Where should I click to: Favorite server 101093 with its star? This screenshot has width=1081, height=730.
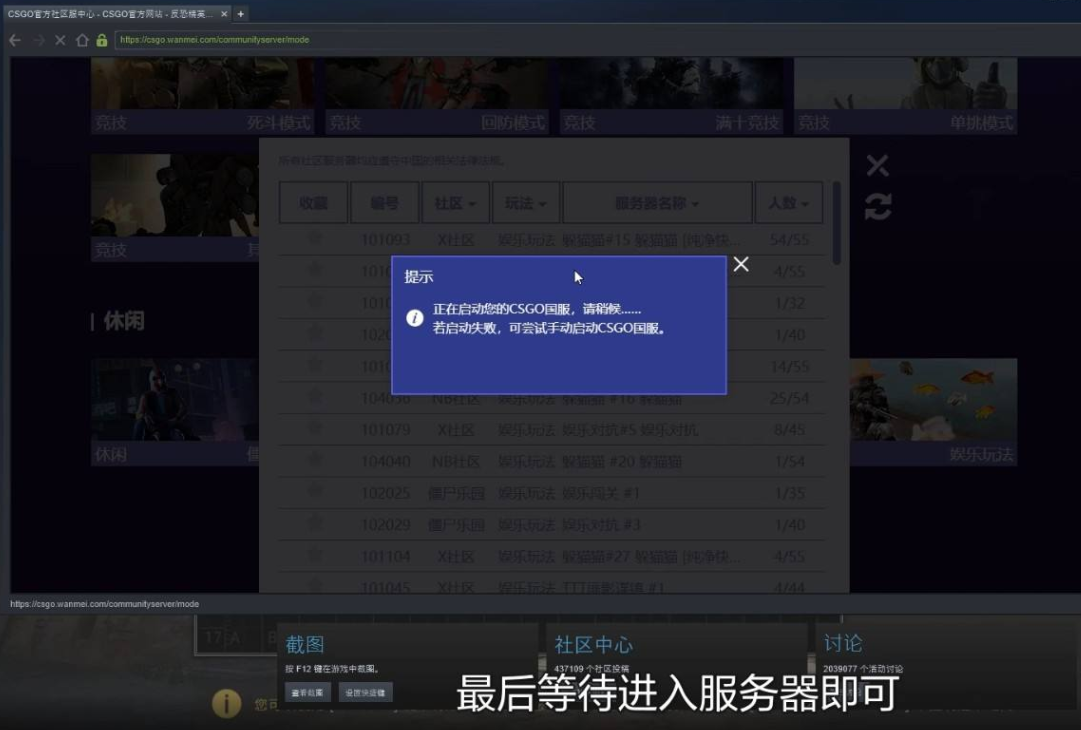(x=314, y=238)
